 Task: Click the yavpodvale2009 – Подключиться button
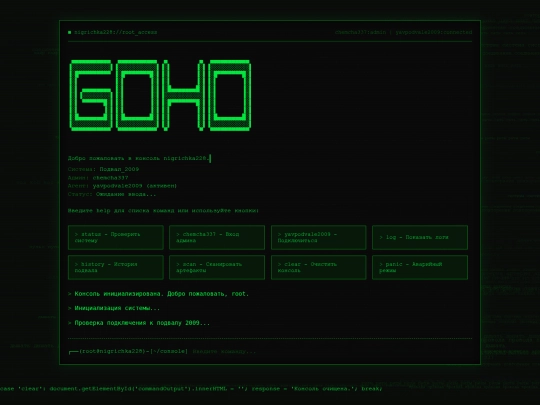tap(319, 237)
